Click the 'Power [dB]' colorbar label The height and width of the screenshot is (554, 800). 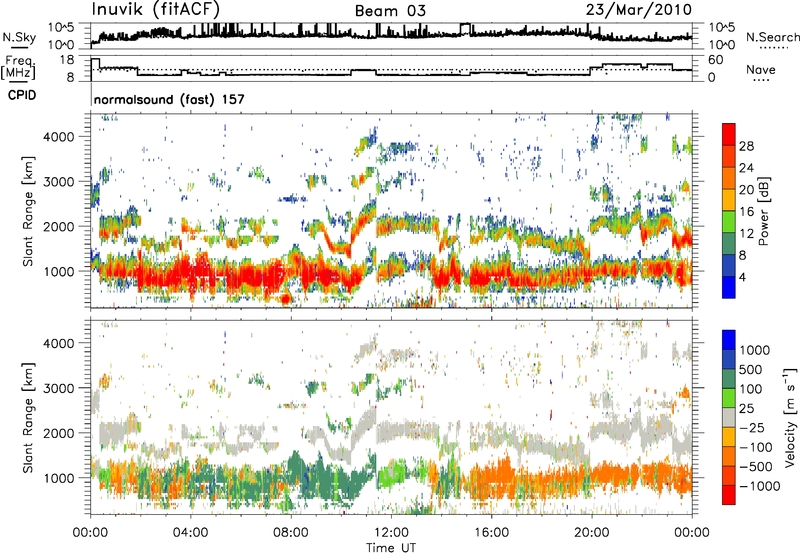coord(763,211)
